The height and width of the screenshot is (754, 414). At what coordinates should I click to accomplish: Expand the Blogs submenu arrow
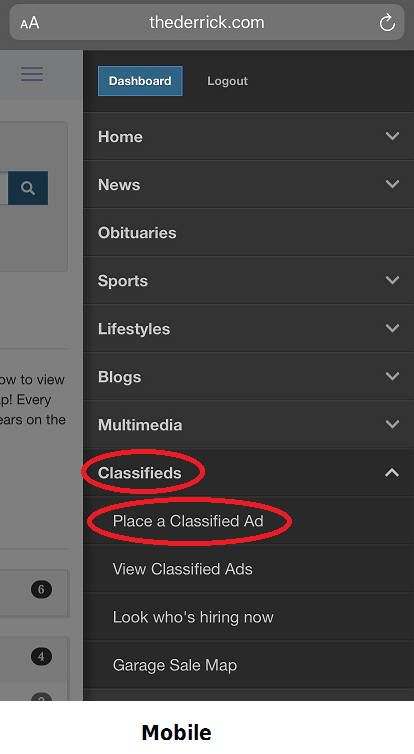[x=392, y=377]
